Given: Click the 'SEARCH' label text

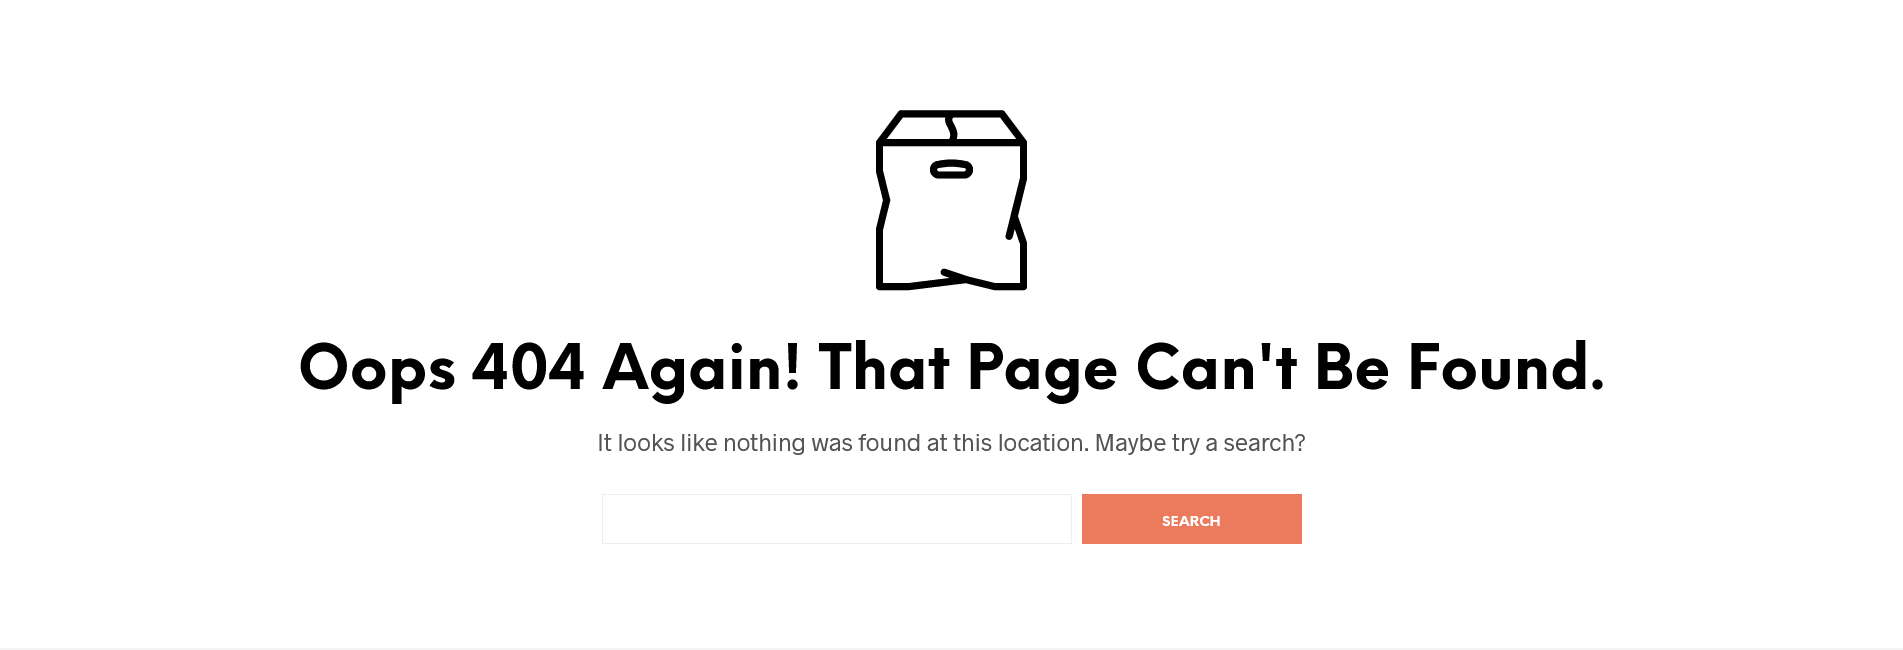Looking at the screenshot, I should pyautogui.click(x=1191, y=521).
